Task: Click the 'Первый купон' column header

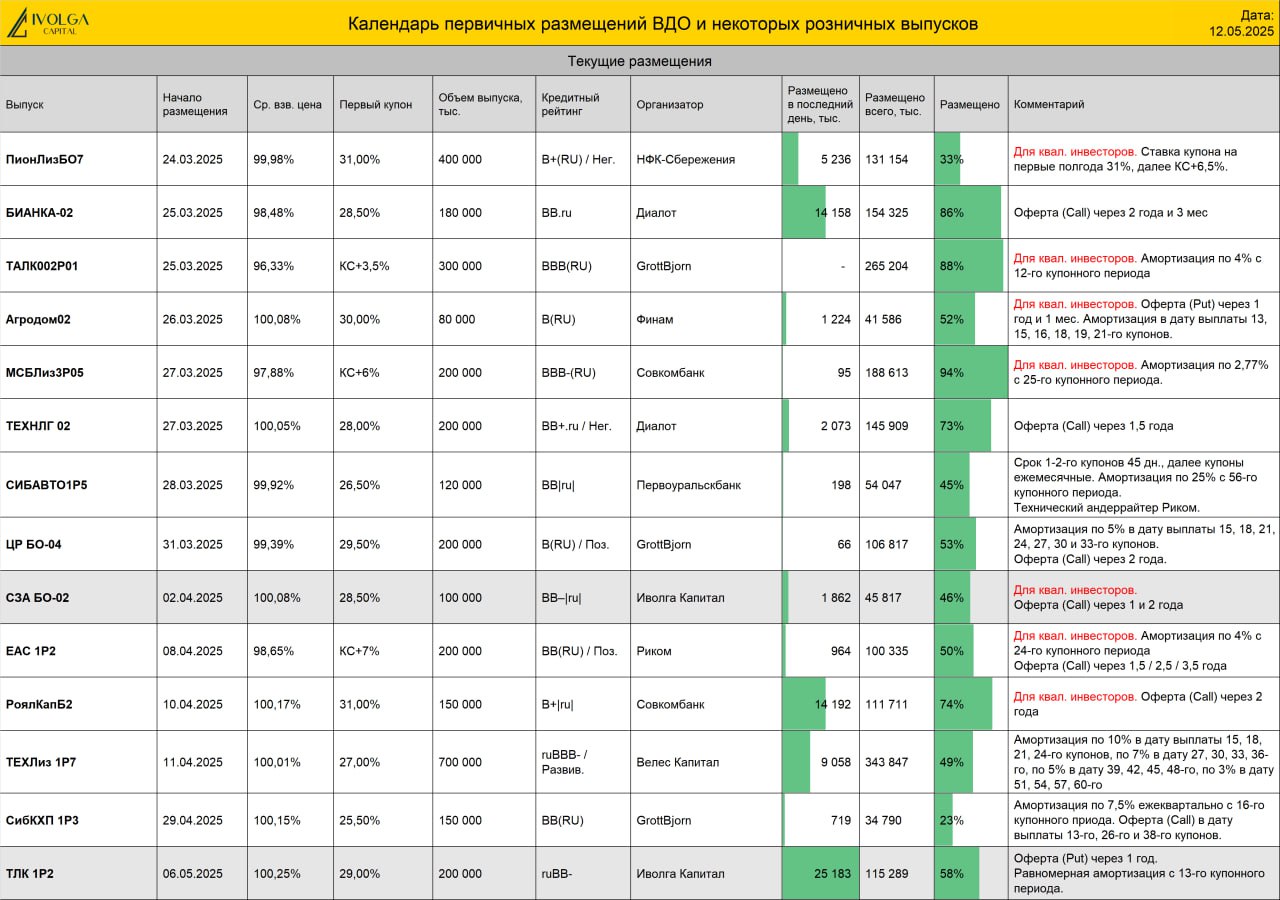Action: click(x=376, y=104)
